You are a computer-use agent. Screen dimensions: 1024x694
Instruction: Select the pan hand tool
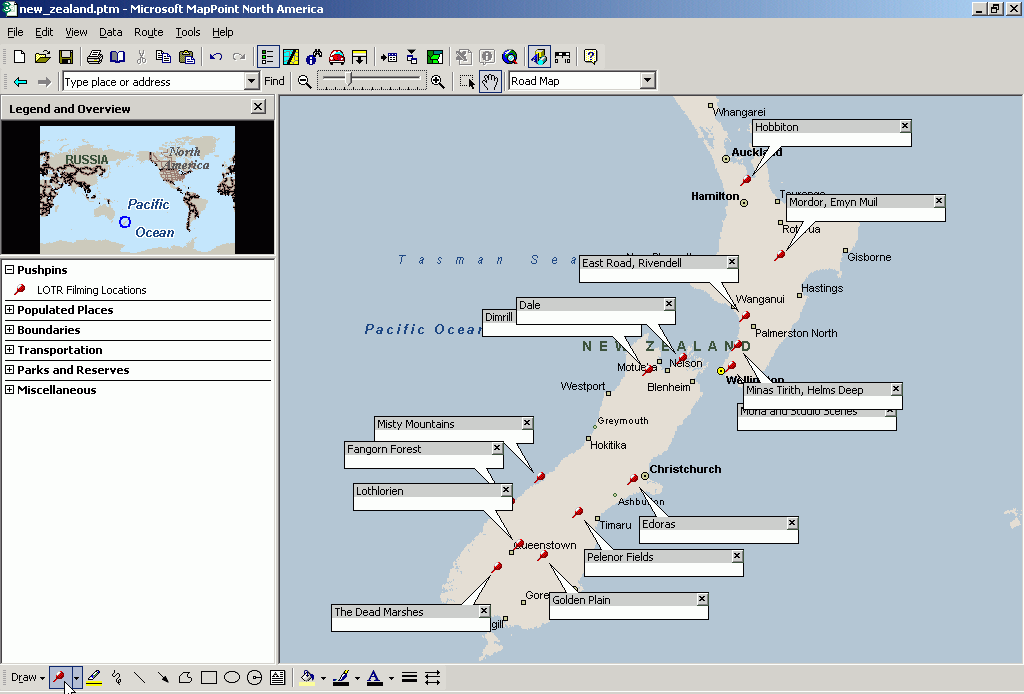(490, 82)
